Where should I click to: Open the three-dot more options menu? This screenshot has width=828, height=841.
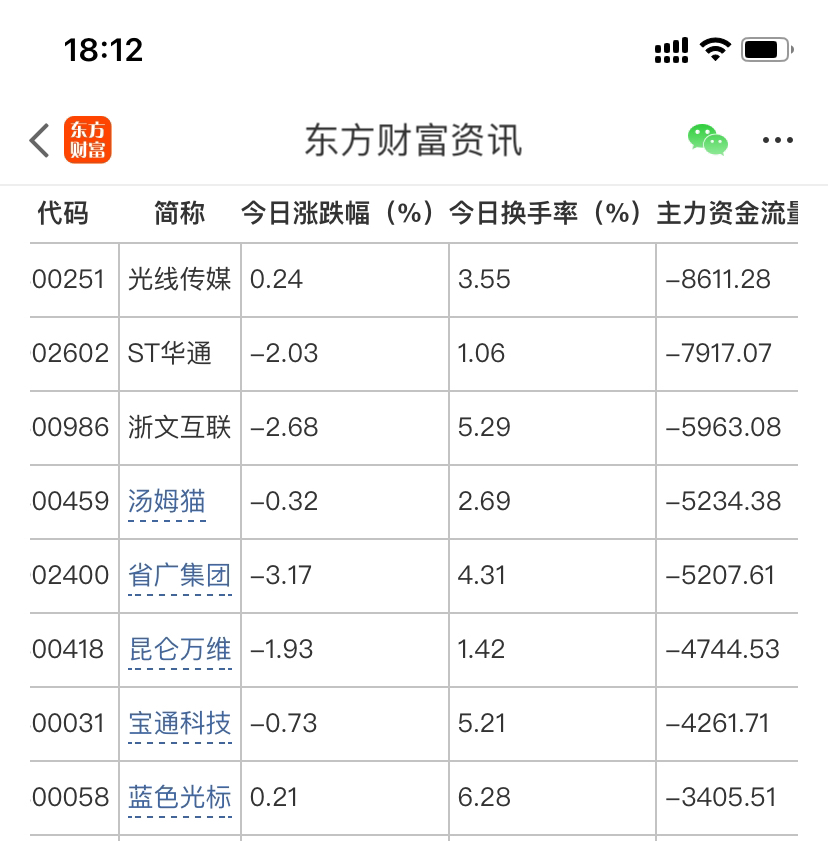tap(778, 140)
